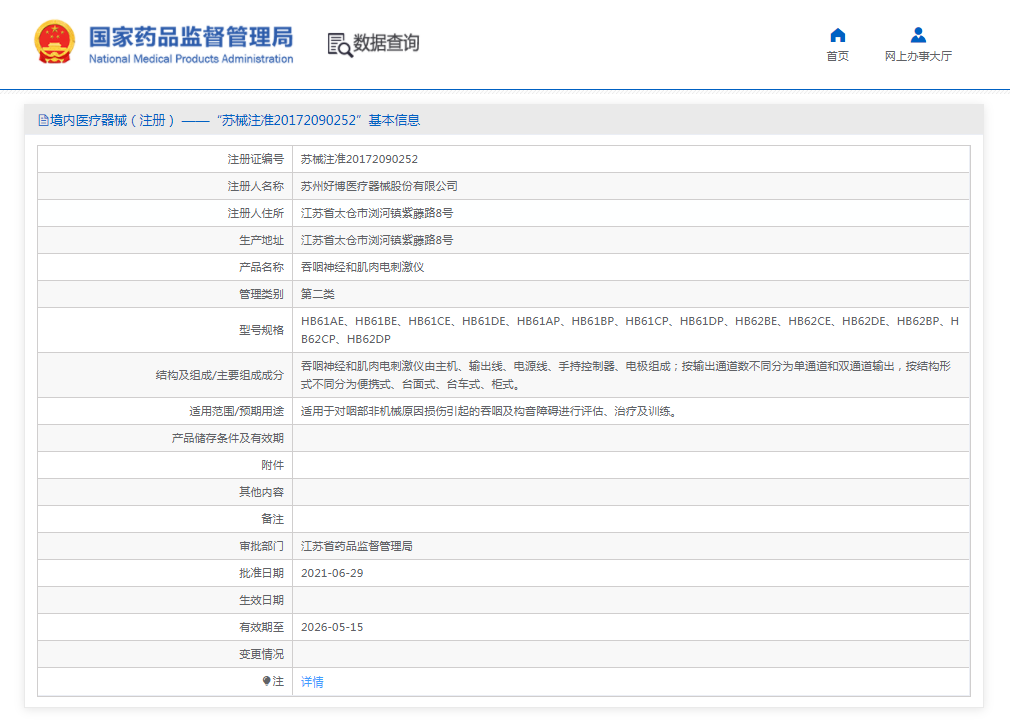Click the document icon before 境内医疗器械
This screenshot has height=723, width=1010.
43,120
